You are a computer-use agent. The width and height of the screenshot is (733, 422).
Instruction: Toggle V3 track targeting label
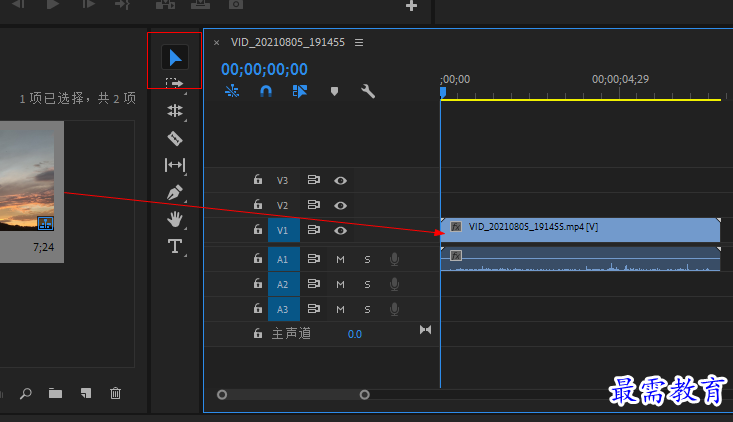(x=282, y=180)
